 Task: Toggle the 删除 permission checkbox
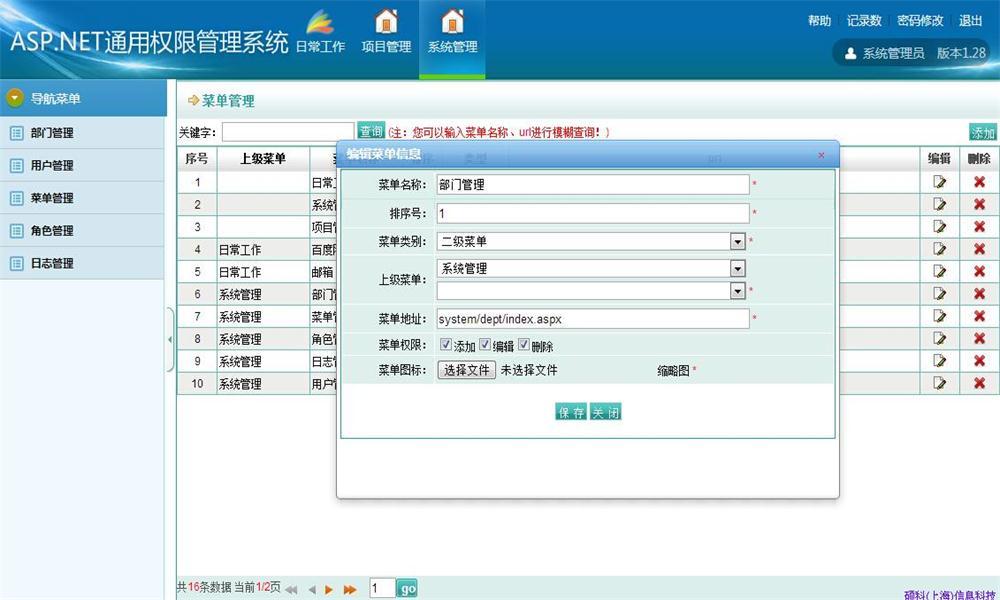524,344
